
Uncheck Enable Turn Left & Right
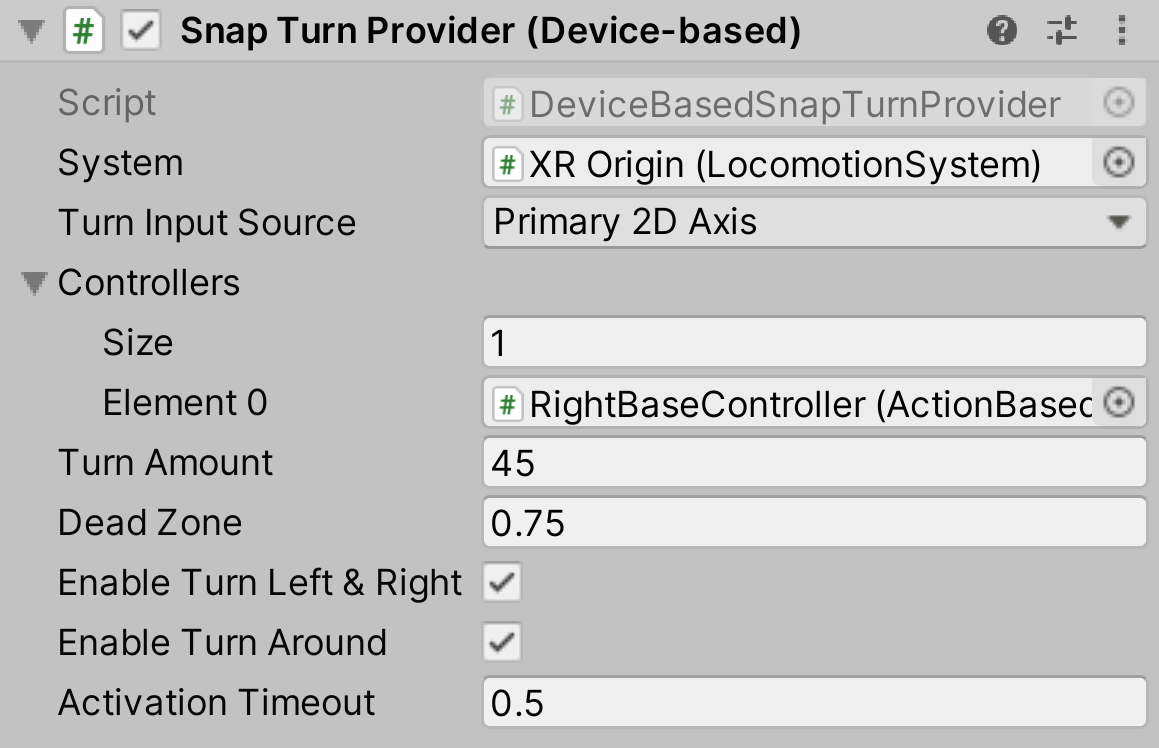503,582
